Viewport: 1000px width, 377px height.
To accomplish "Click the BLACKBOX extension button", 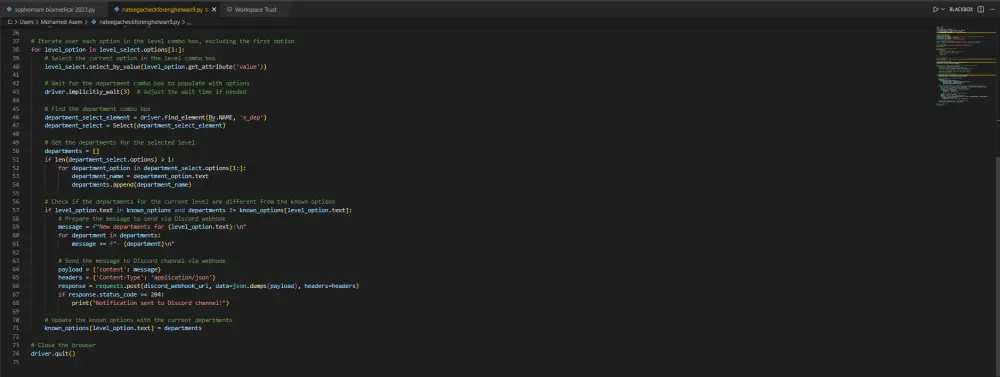I will click(961, 10).
